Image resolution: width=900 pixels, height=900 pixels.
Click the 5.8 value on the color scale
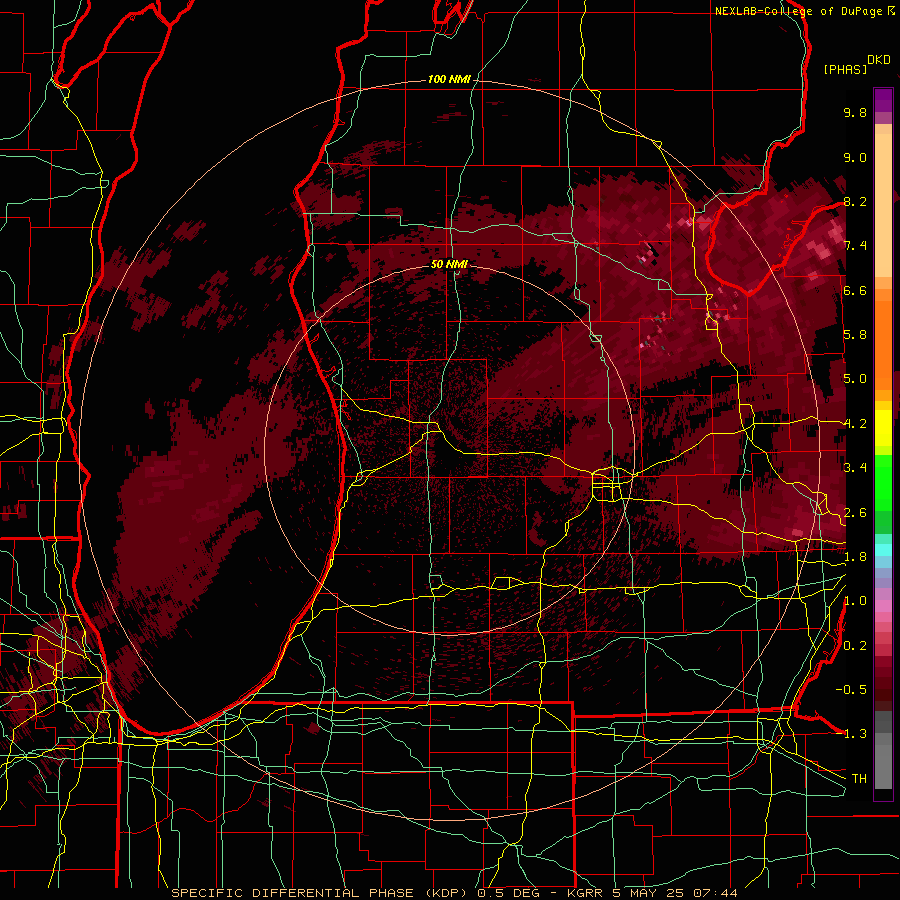[855, 335]
